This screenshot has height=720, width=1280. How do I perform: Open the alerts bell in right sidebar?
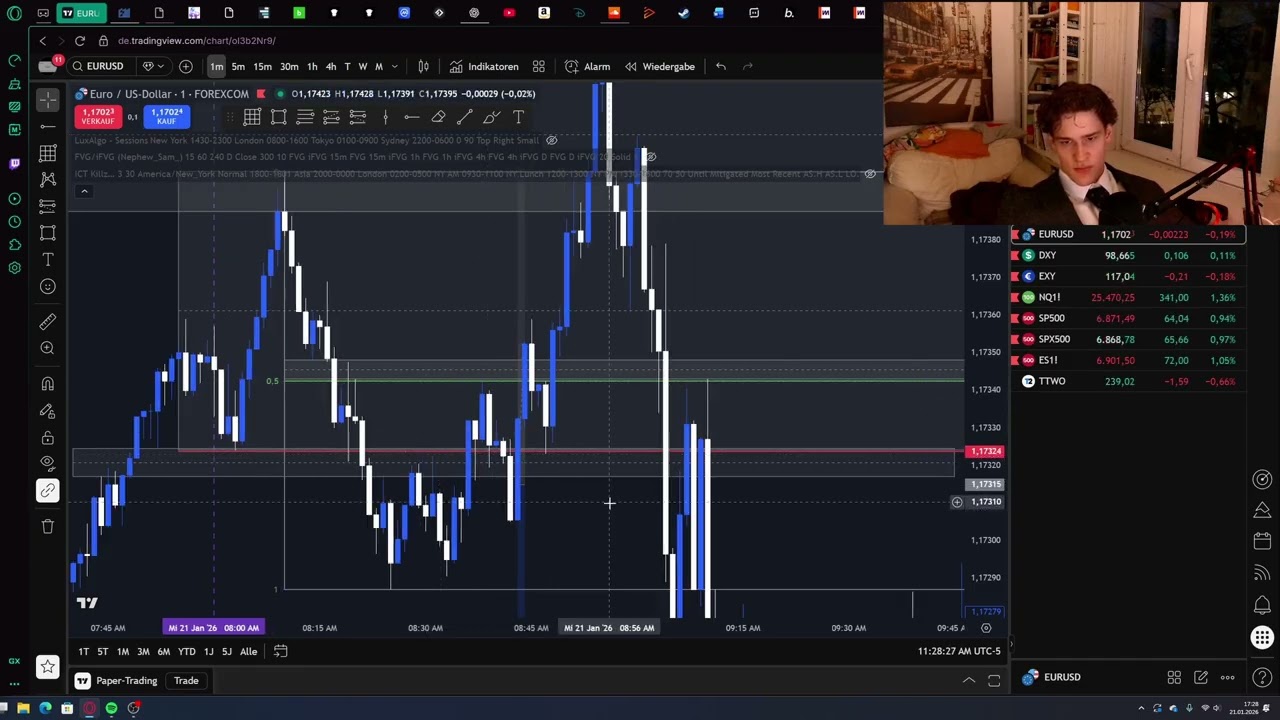coord(1262,606)
